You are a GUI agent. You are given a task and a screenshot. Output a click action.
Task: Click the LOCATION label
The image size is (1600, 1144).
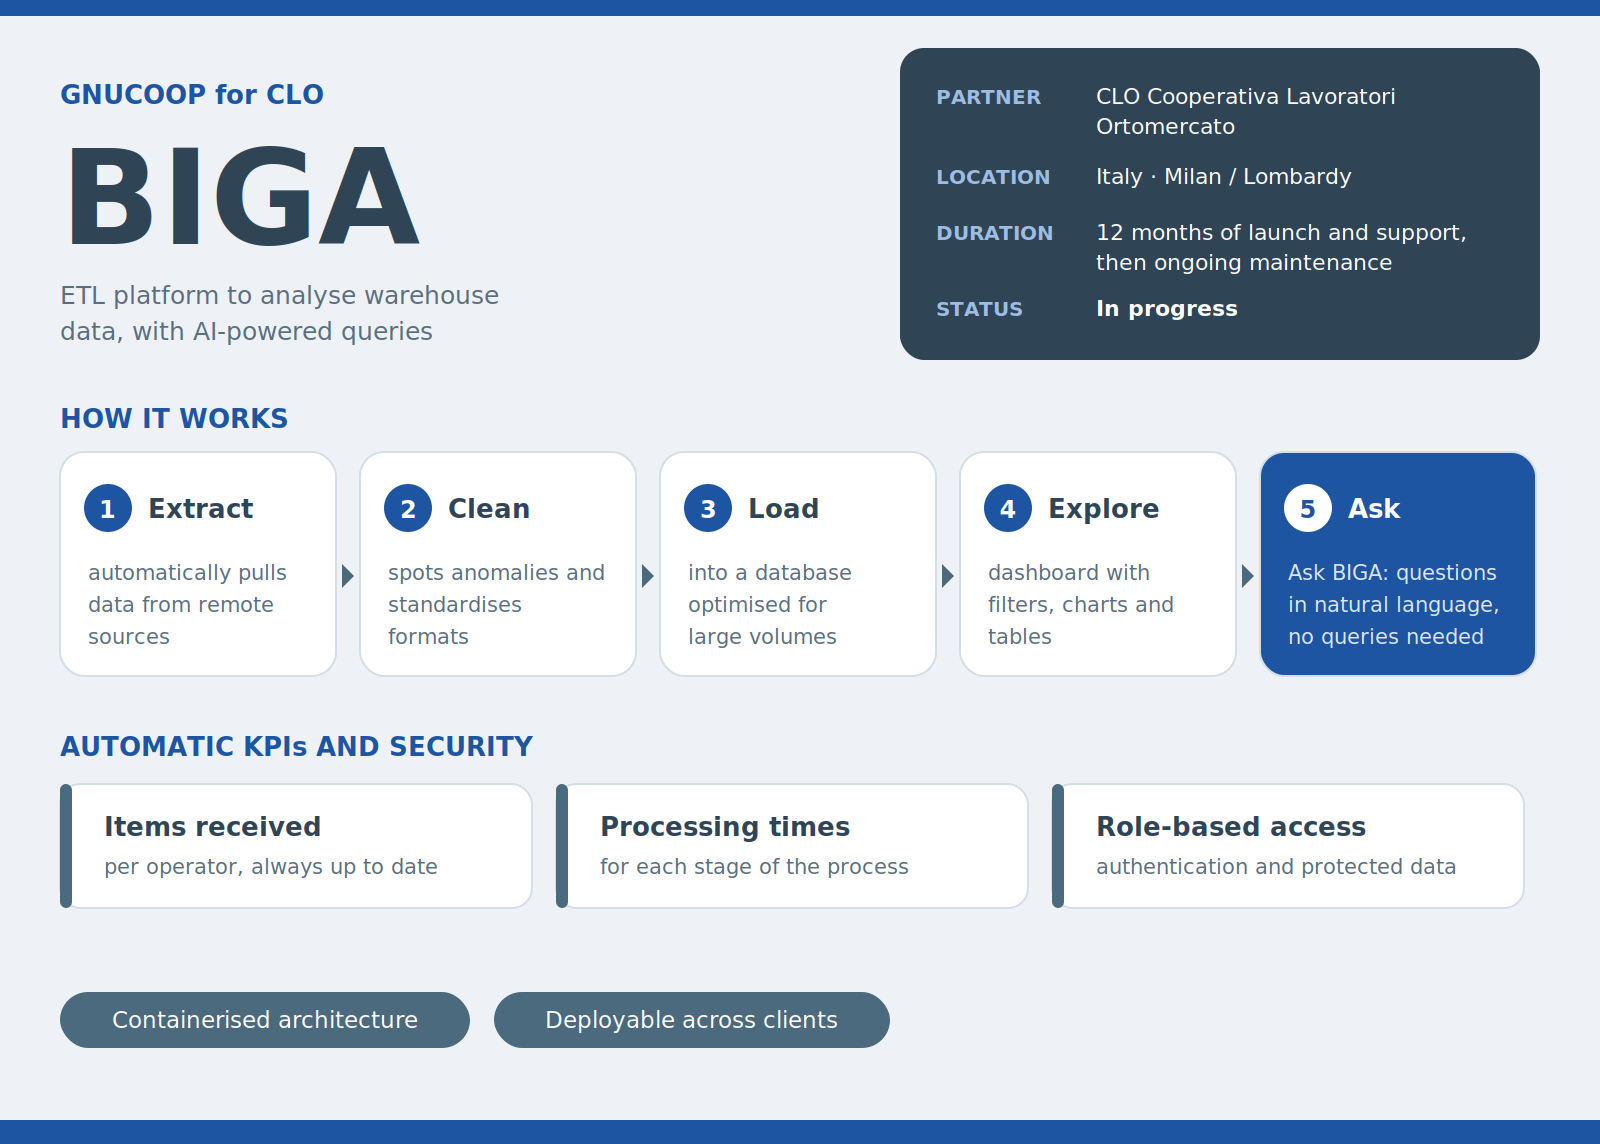tap(993, 177)
